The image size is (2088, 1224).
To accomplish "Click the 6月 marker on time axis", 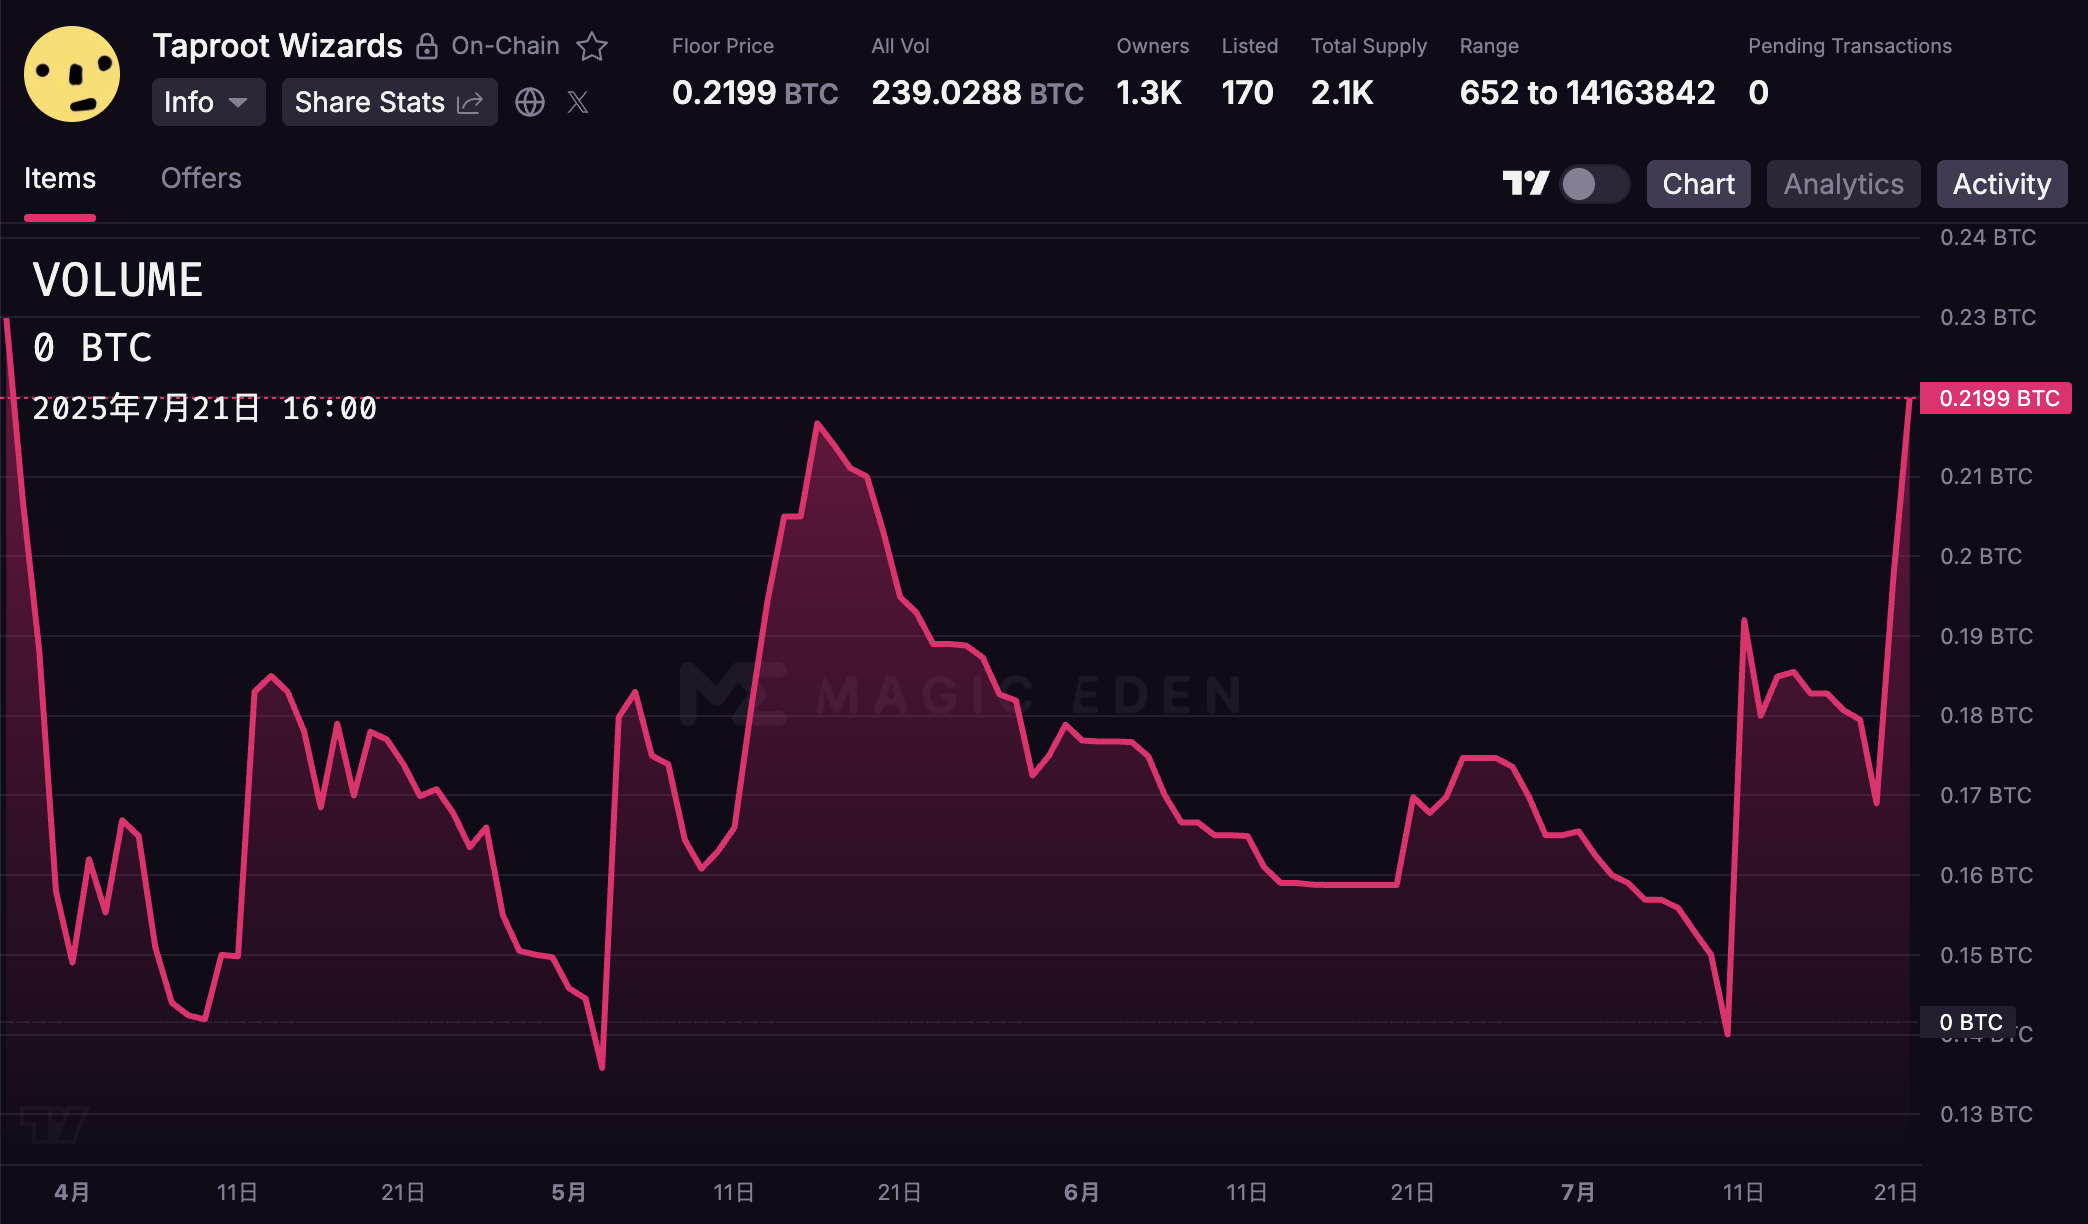I will tap(1081, 1192).
